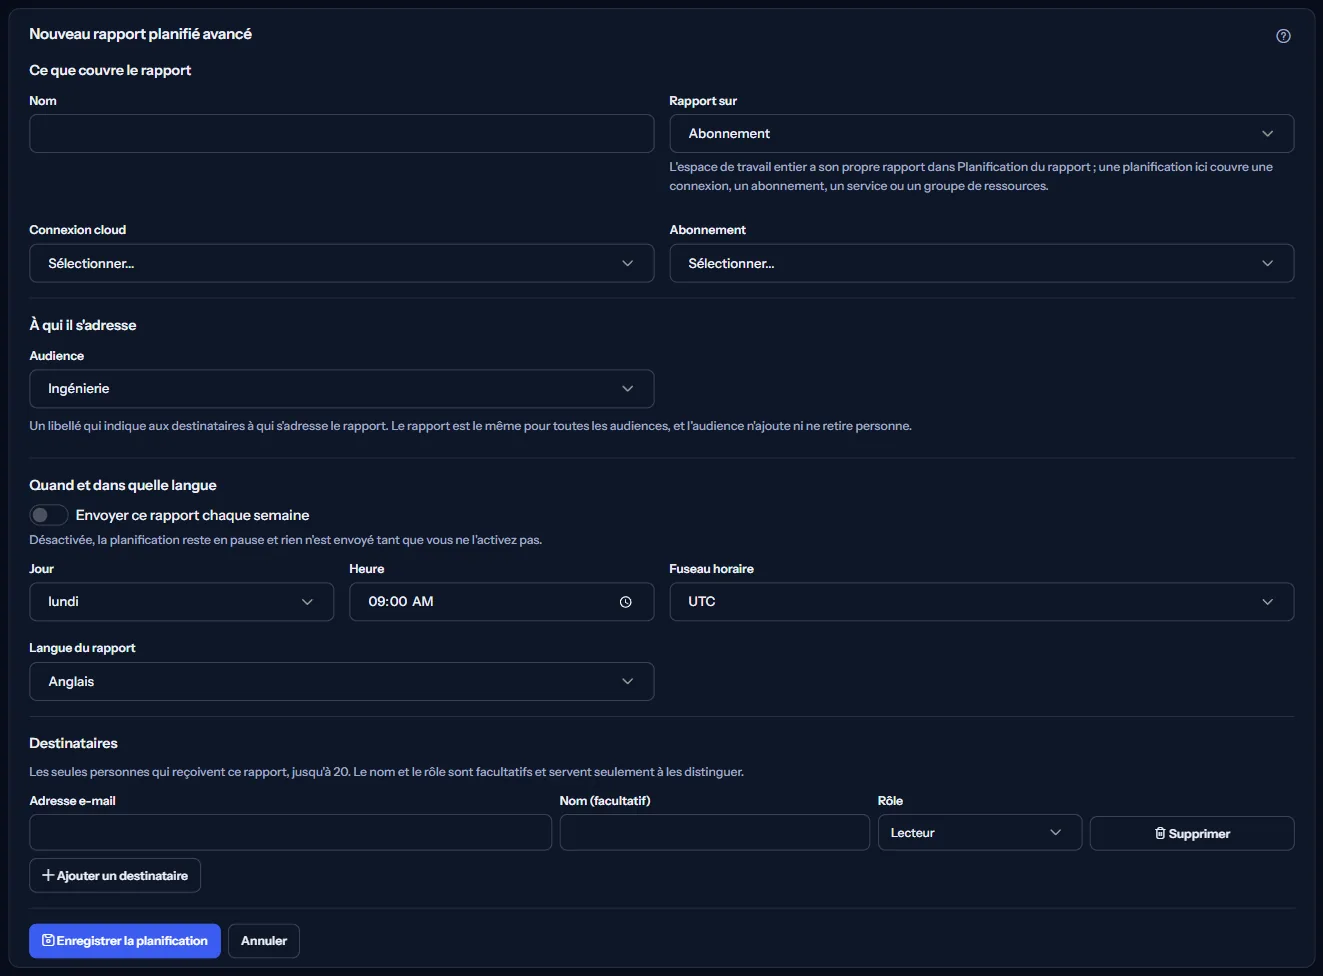
Task: Open the Abonnement Sélectionner dropdown
Action: coord(981,264)
